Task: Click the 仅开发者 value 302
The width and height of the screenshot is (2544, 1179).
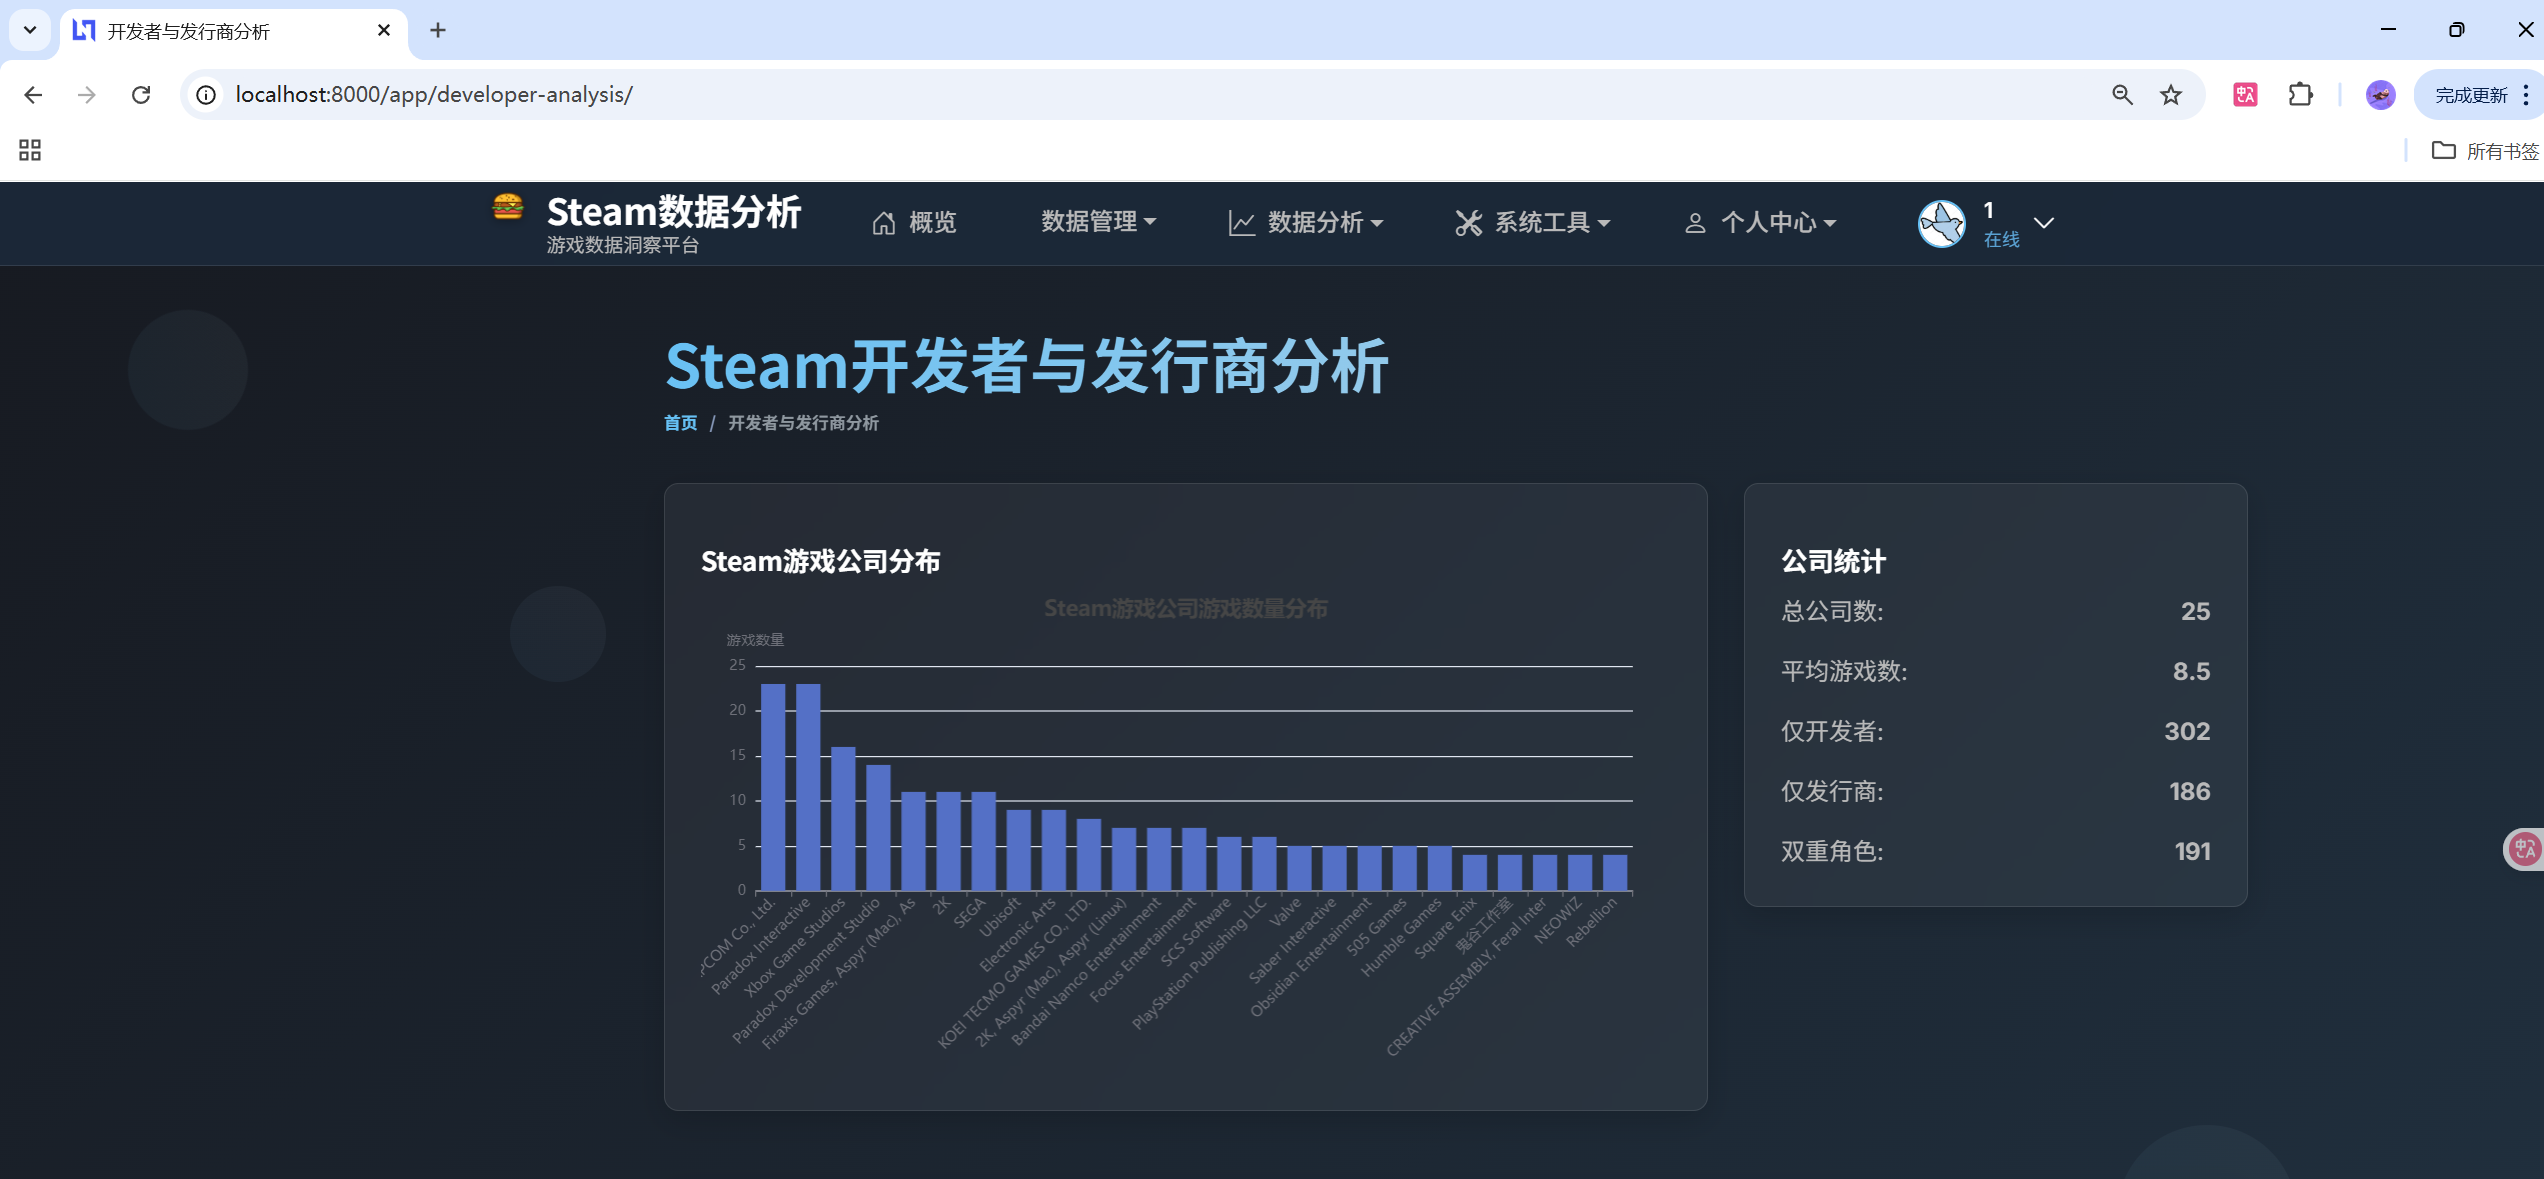Action: (x=2187, y=731)
